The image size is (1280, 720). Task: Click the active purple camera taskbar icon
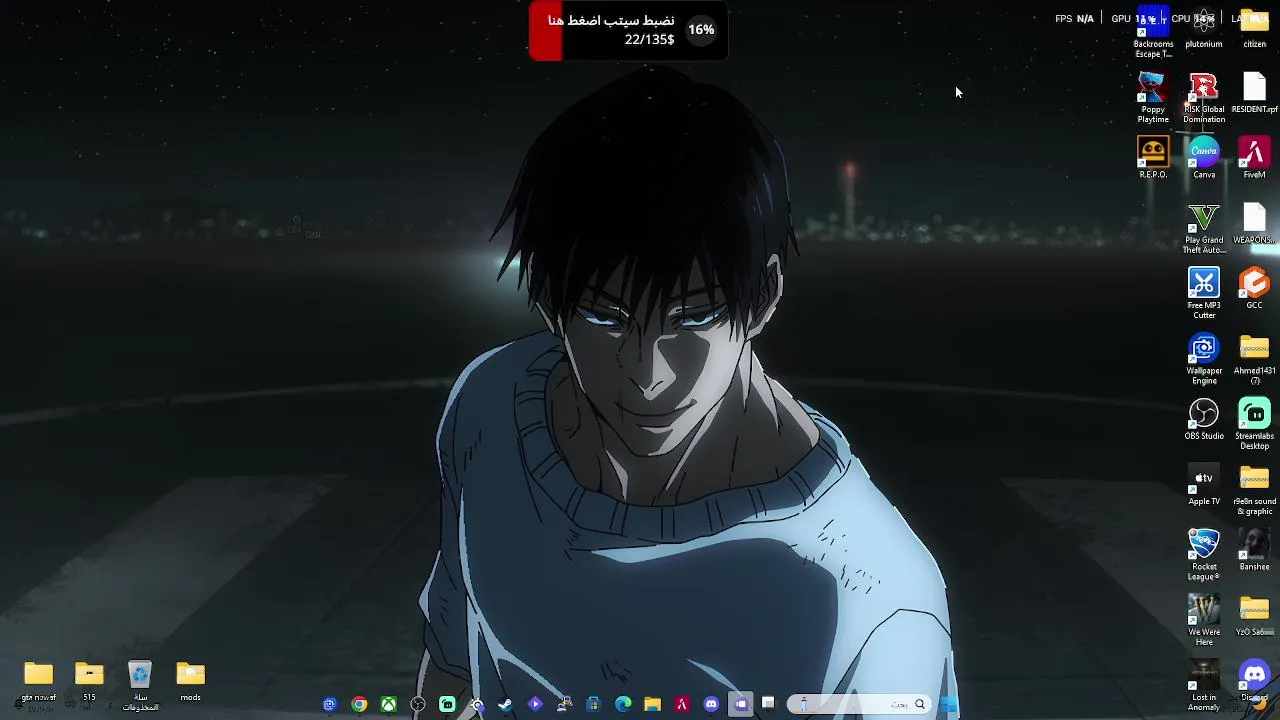pyautogui.click(x=741, y=704)
